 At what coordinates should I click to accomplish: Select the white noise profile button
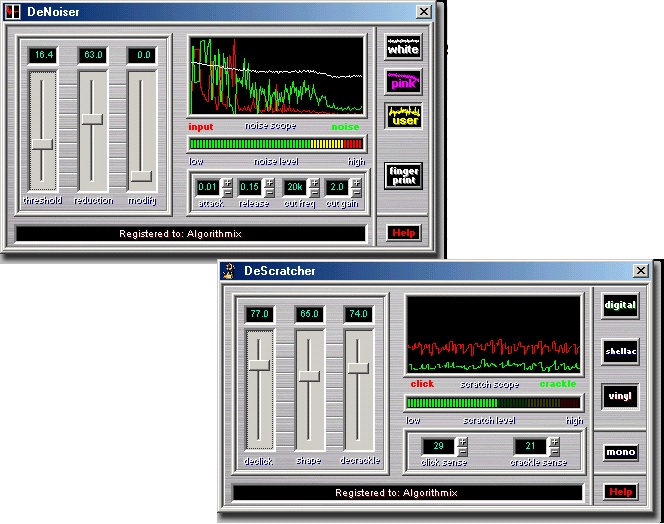pyautogui.click(x=403, y=47)
